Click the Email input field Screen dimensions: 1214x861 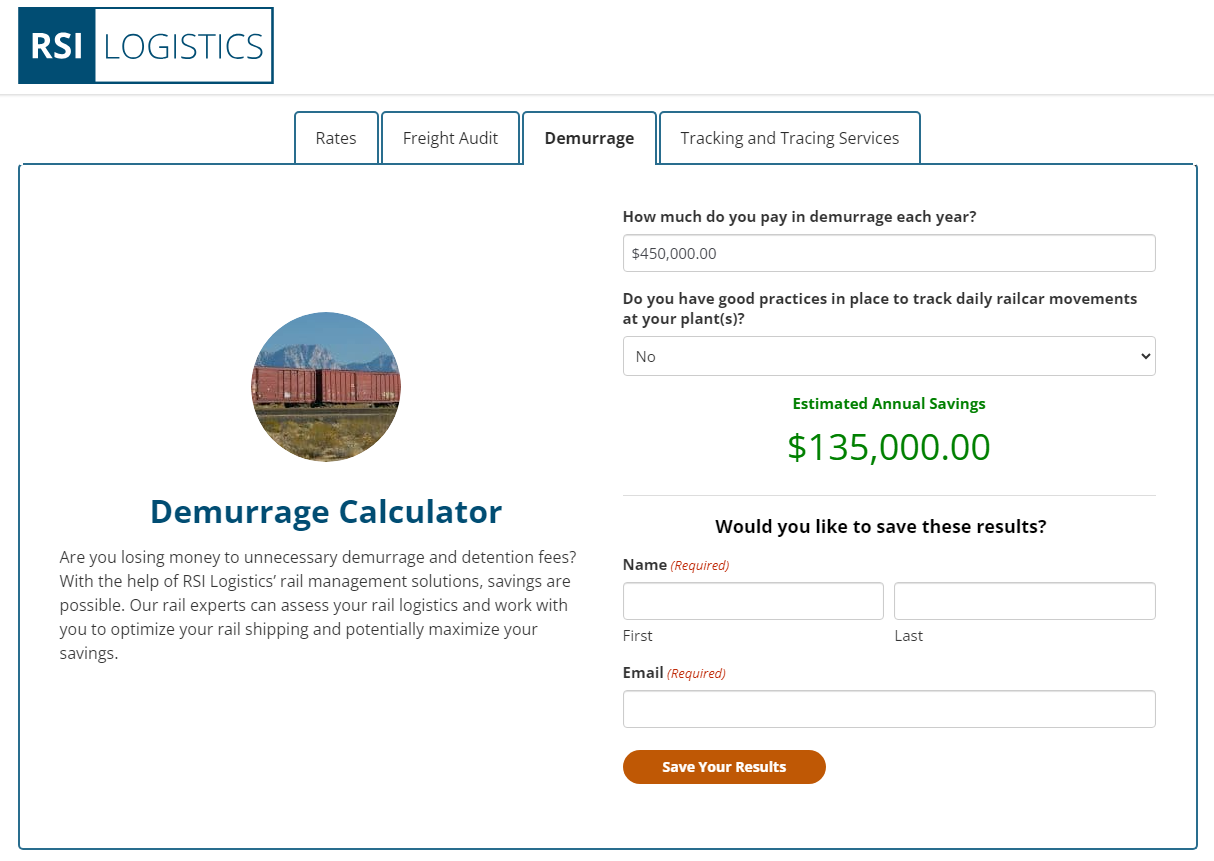pyautogui.click(x=889, y=709)
